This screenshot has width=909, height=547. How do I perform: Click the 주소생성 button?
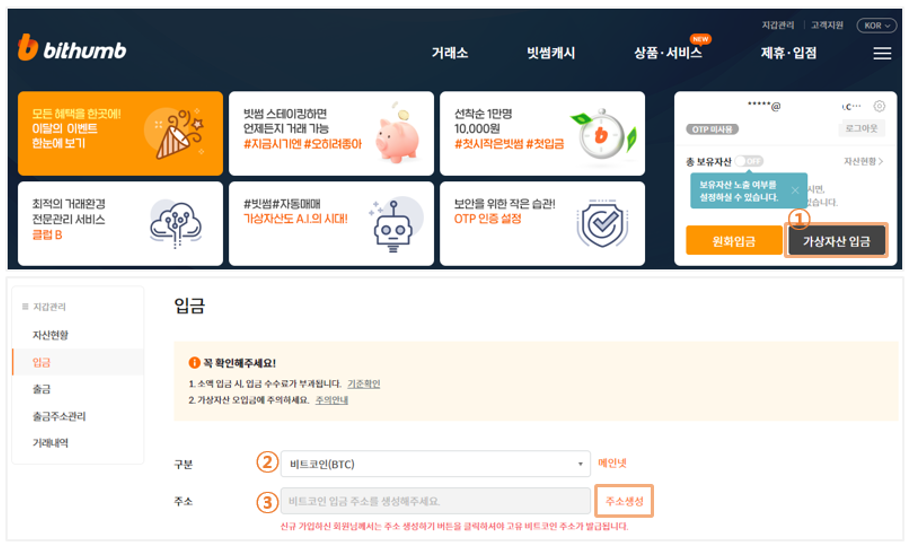(624, 501)
